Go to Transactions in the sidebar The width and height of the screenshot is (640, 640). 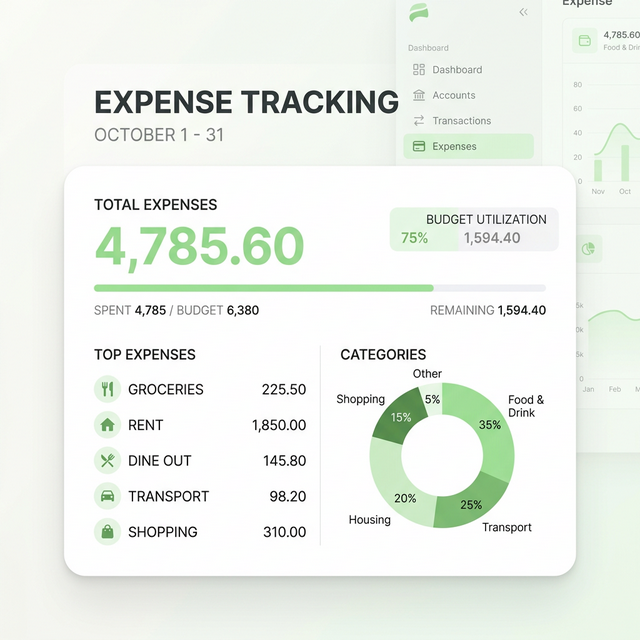(x=461, y=121)
